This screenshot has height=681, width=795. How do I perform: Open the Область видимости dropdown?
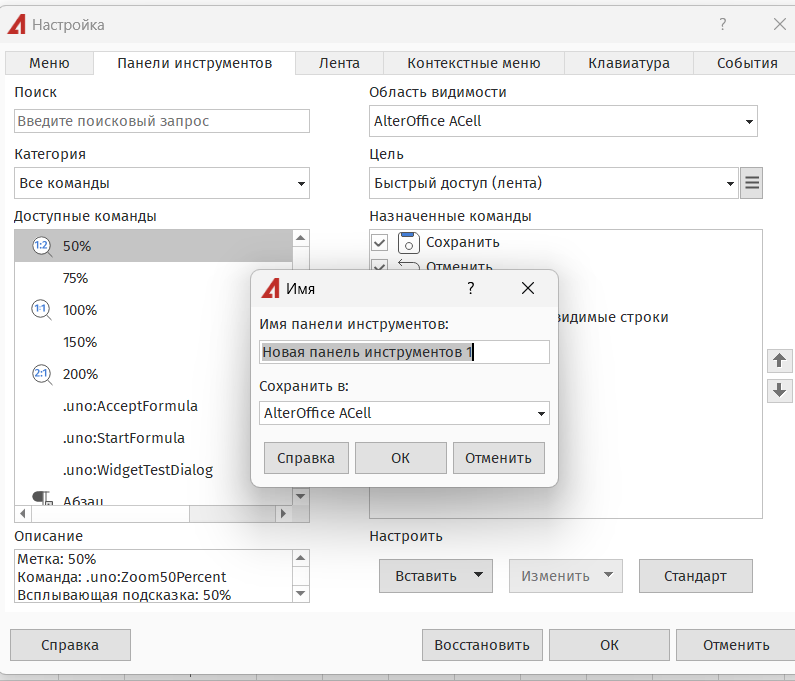point(749,122)
